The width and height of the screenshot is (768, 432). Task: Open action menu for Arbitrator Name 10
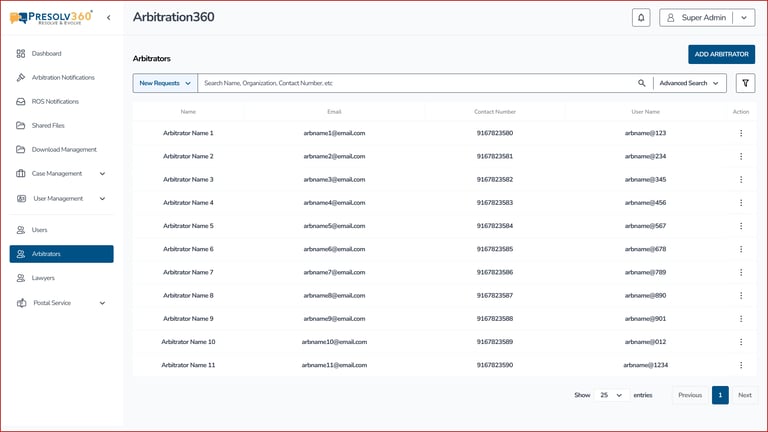coord(741,342)
